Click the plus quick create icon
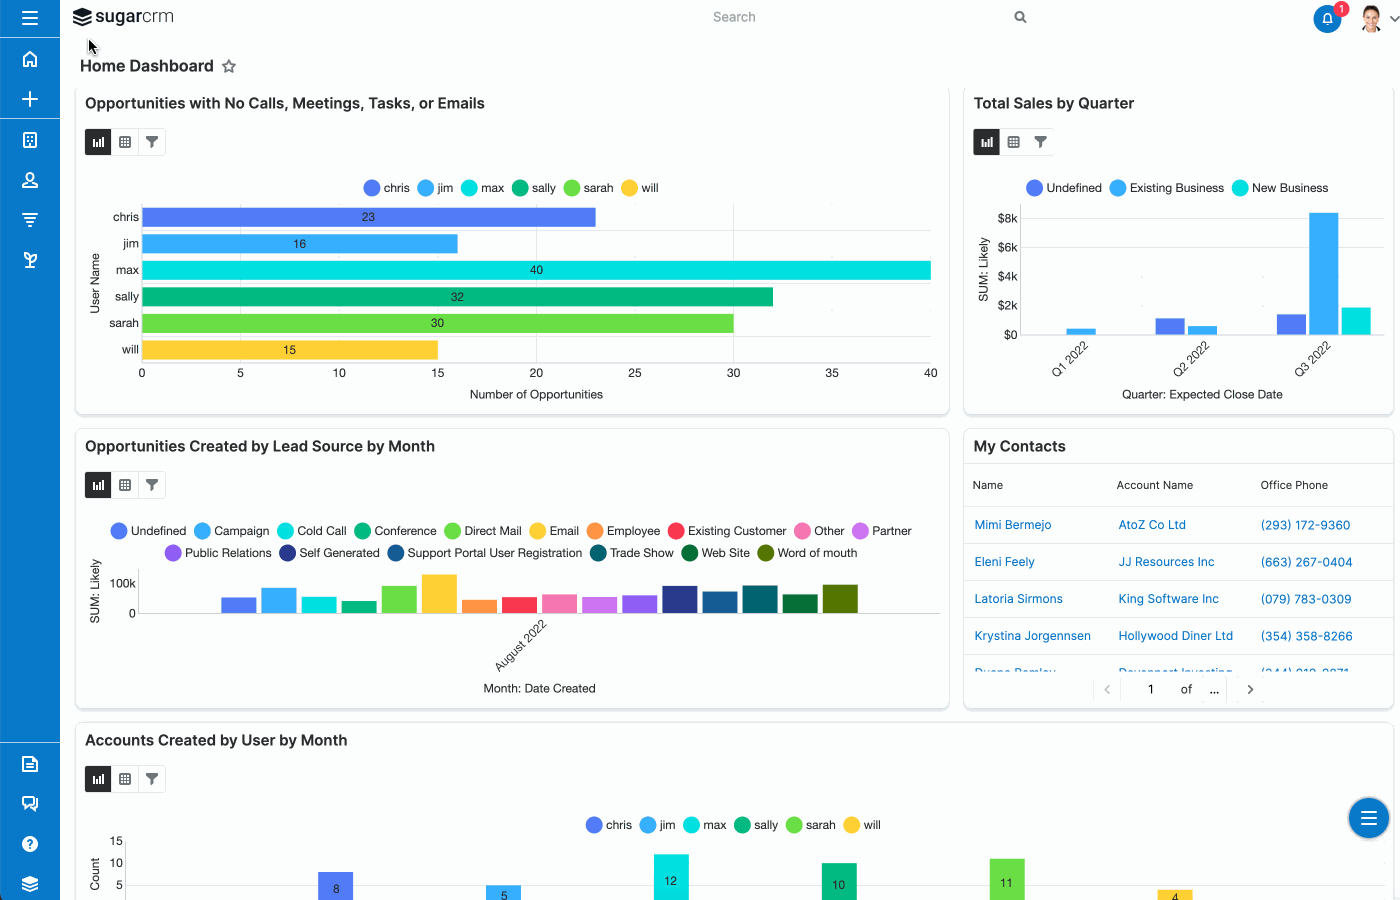Viewport: 1400px width, 900px height. click(30, 99)
